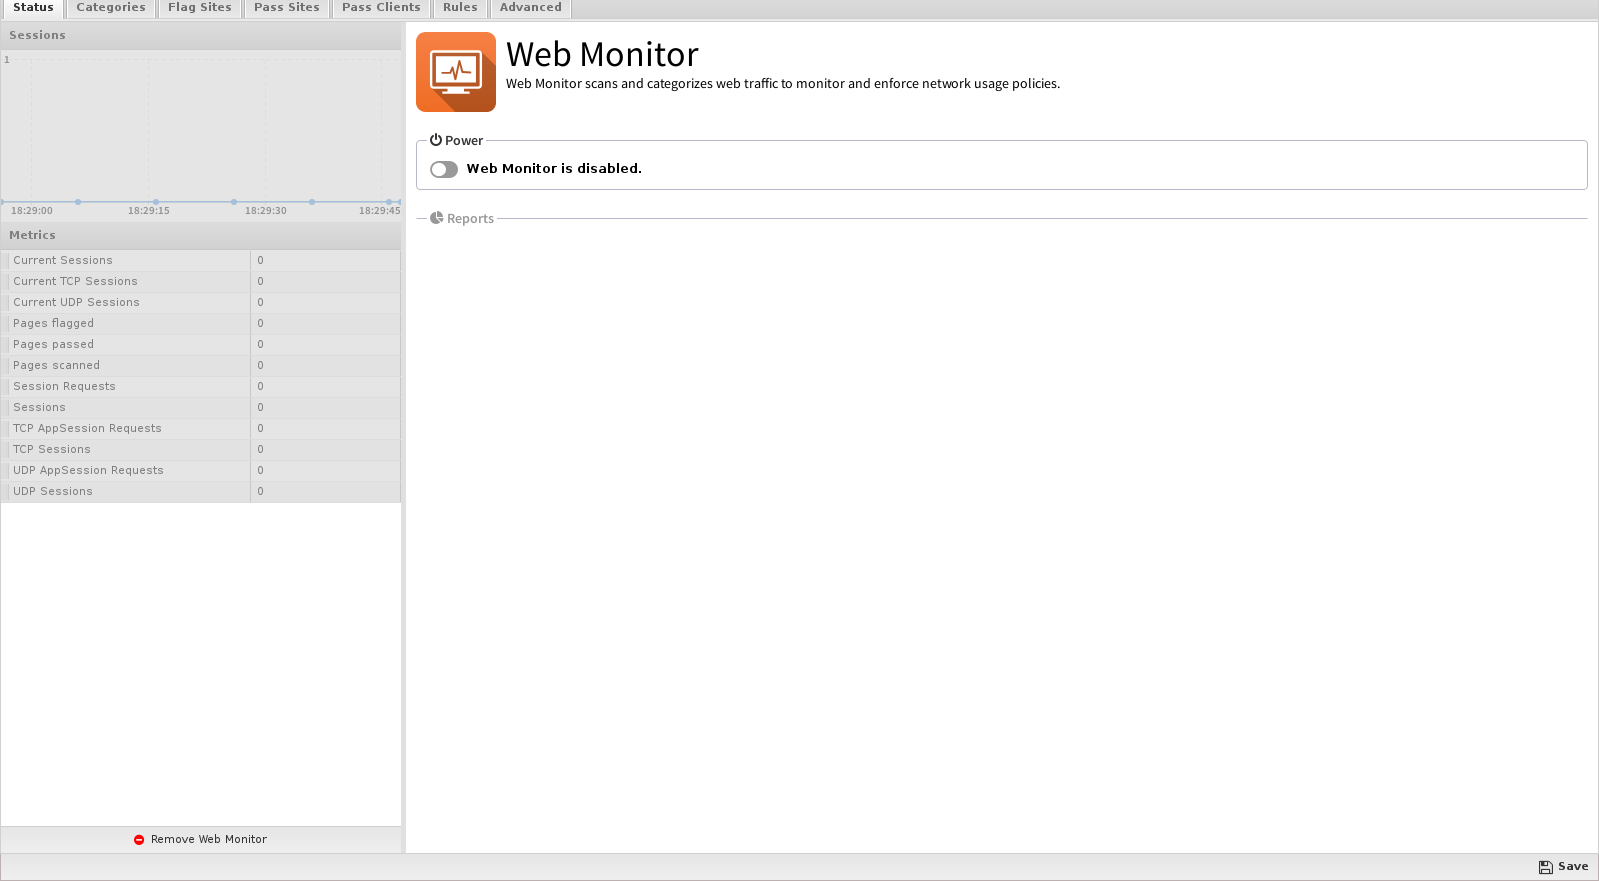The image size is (1599, 881).
Task: Open the Rules tab
Action: pos(460,8)
